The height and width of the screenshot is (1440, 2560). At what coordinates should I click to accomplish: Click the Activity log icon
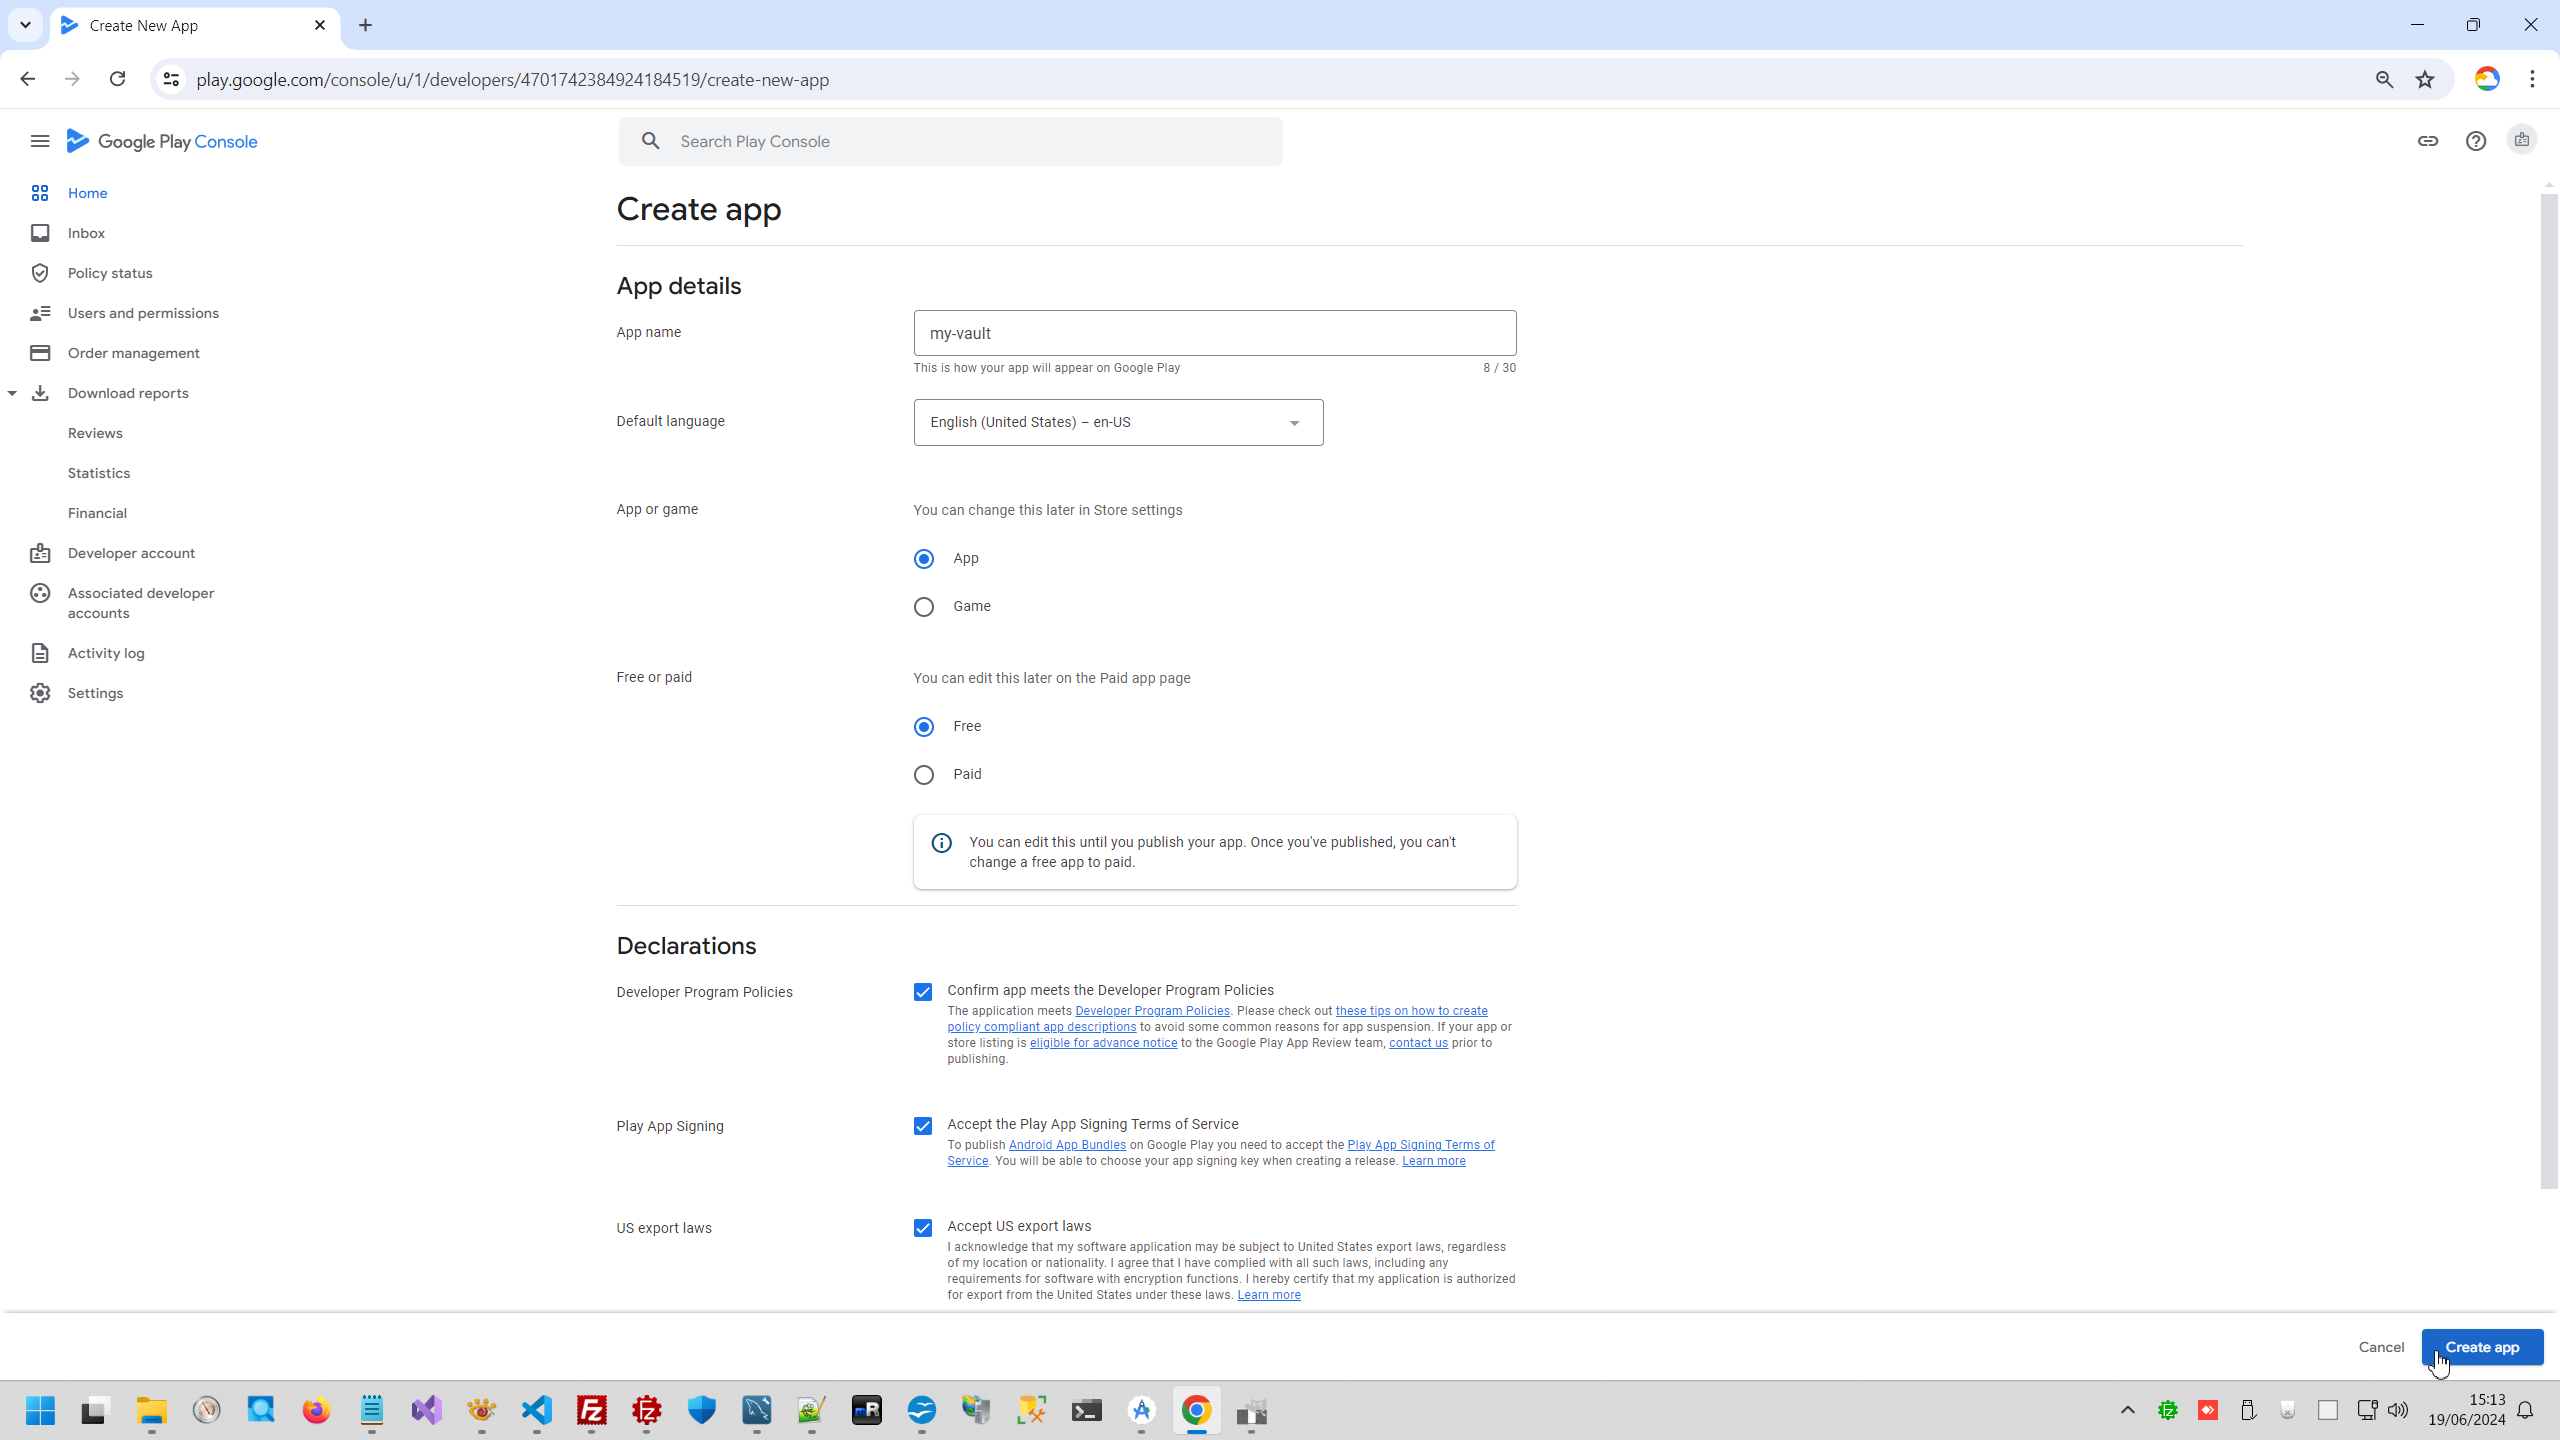[40, 653]
